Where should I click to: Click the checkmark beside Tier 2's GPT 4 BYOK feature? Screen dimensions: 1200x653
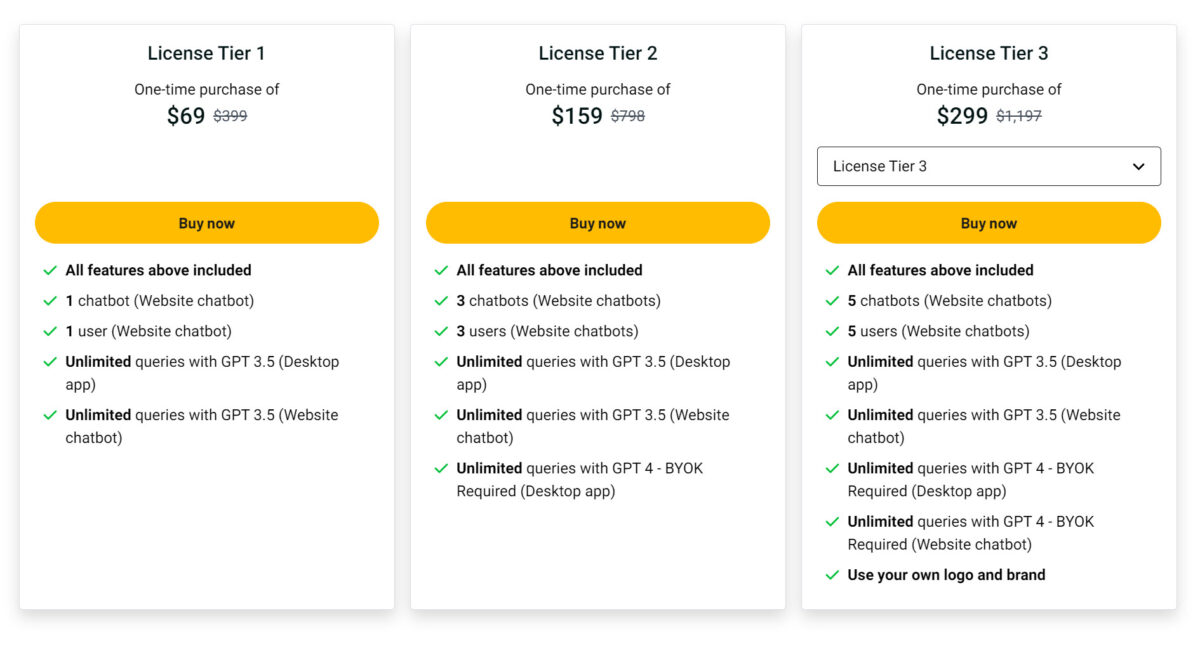tap(439, 468)
